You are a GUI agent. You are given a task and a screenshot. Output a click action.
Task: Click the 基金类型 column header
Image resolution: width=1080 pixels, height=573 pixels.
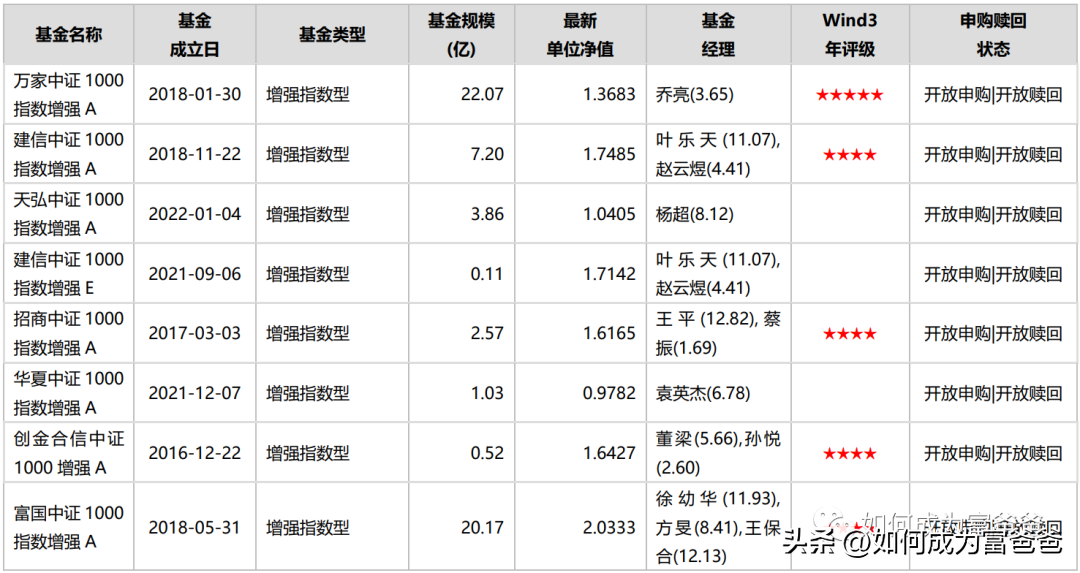tap(332, 35)
